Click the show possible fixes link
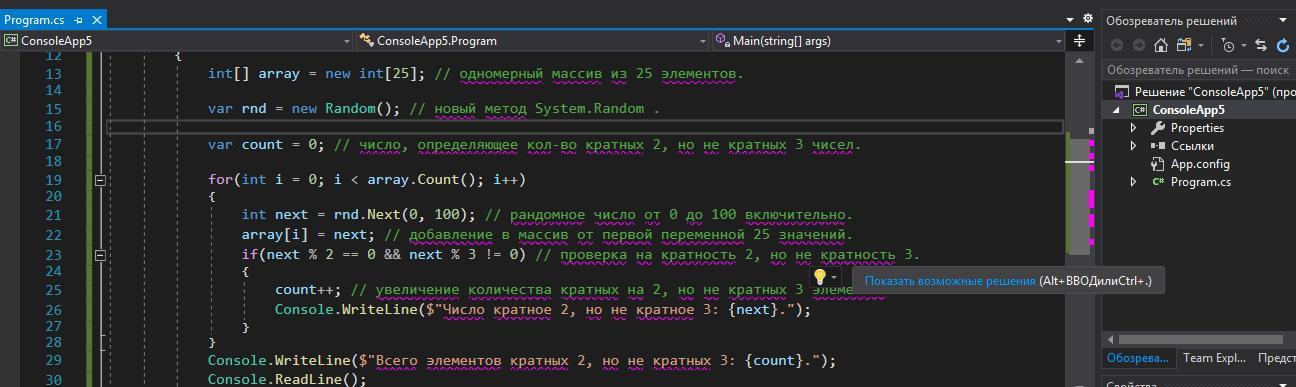Image resolution: width=1296 pixels, height=387 pixels. click(950, 281)
